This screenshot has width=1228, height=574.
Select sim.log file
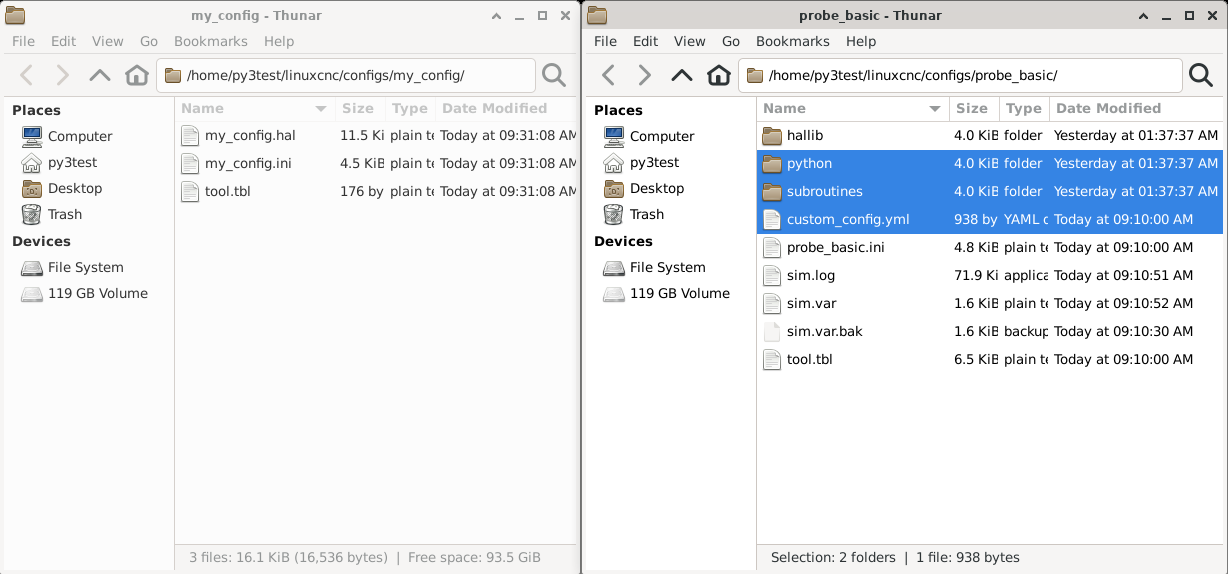[x=990, y=275]
